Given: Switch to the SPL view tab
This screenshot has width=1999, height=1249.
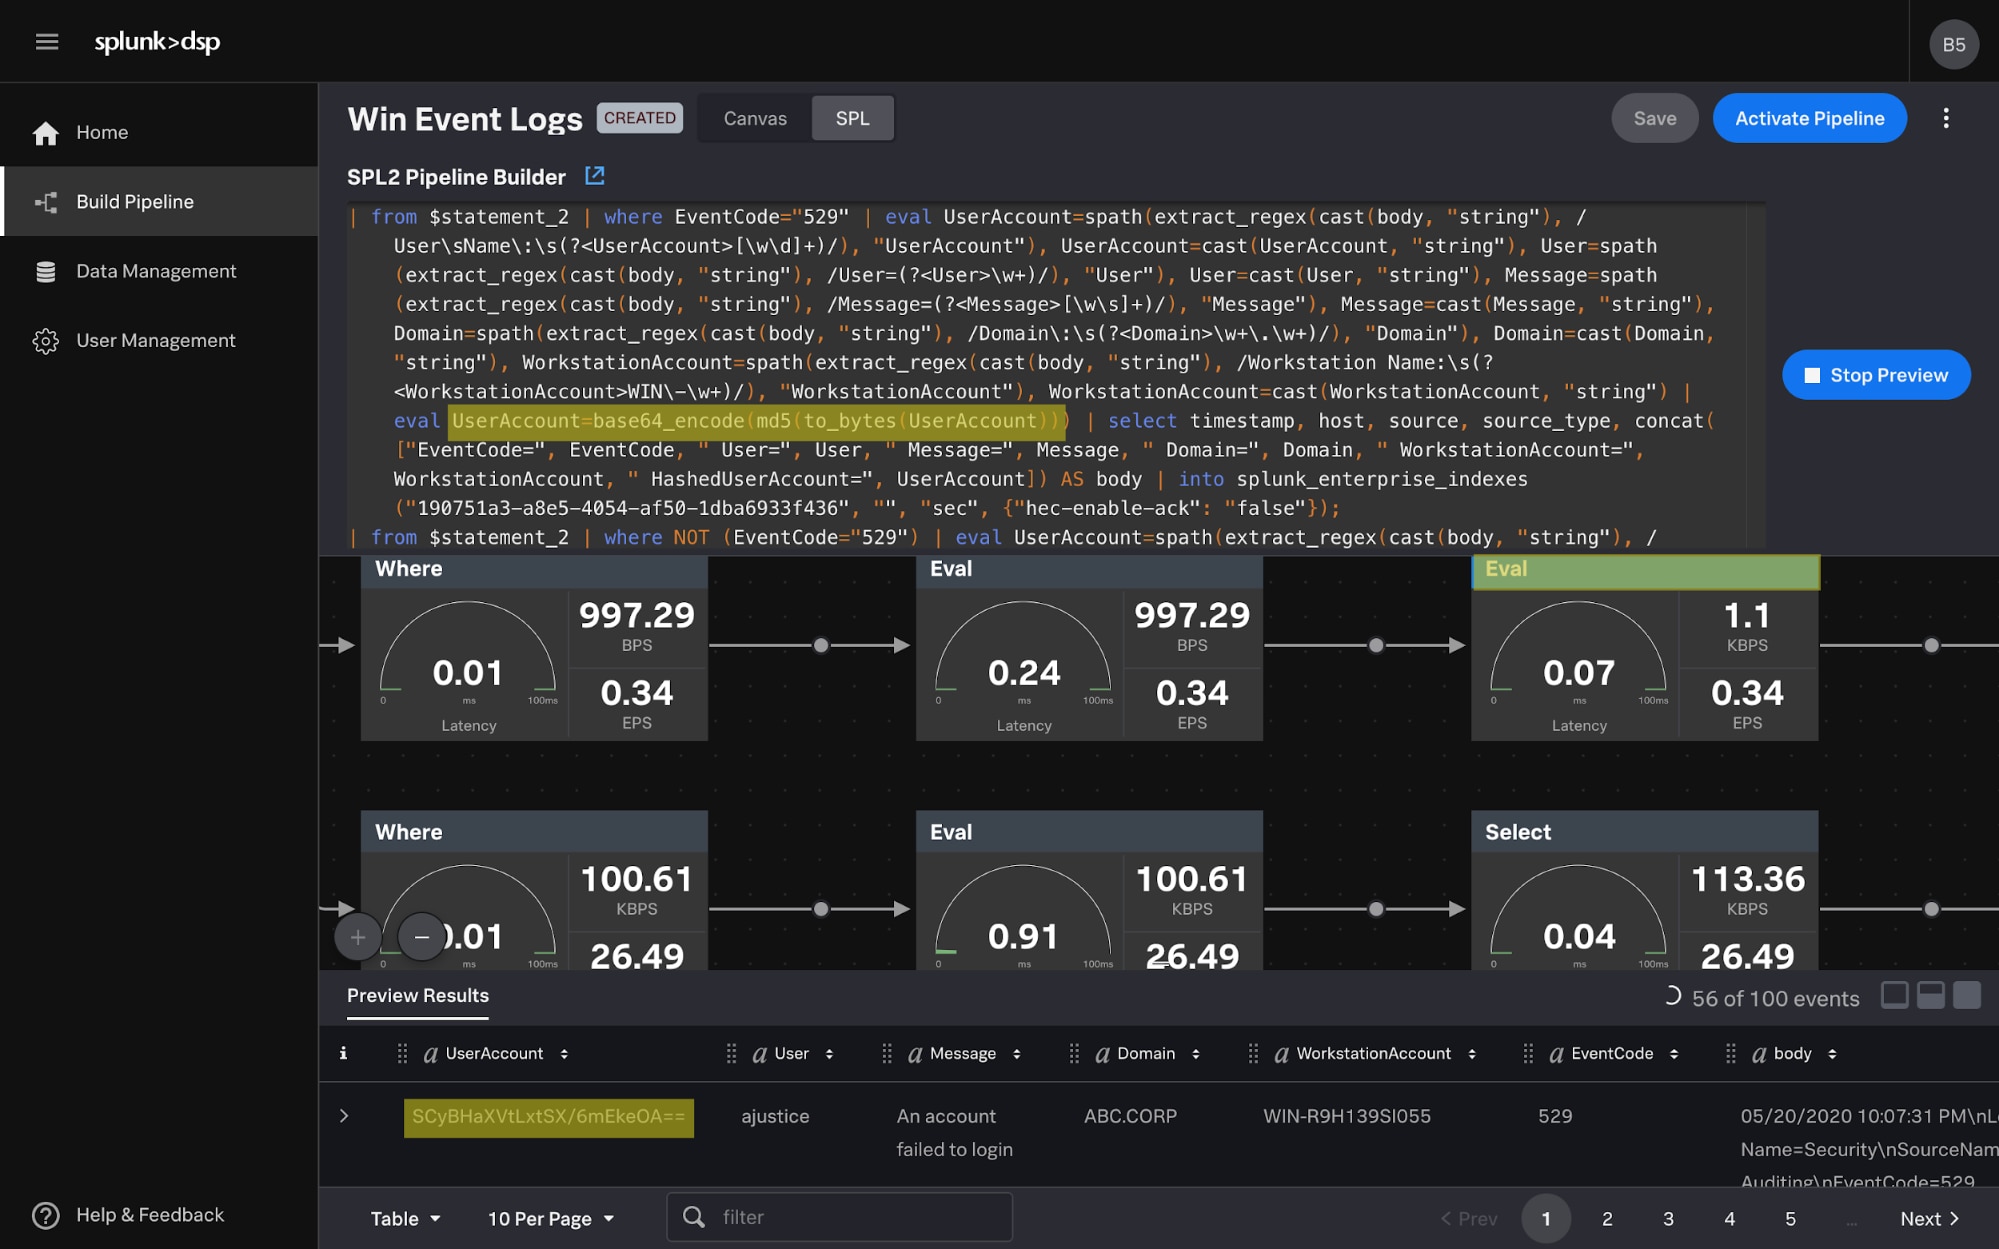Looking at the screenshot, I should pos(852,118).
